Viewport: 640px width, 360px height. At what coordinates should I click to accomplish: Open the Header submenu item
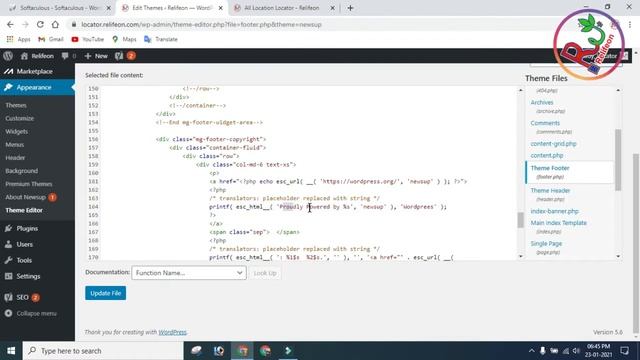click(x=15, y=158)
